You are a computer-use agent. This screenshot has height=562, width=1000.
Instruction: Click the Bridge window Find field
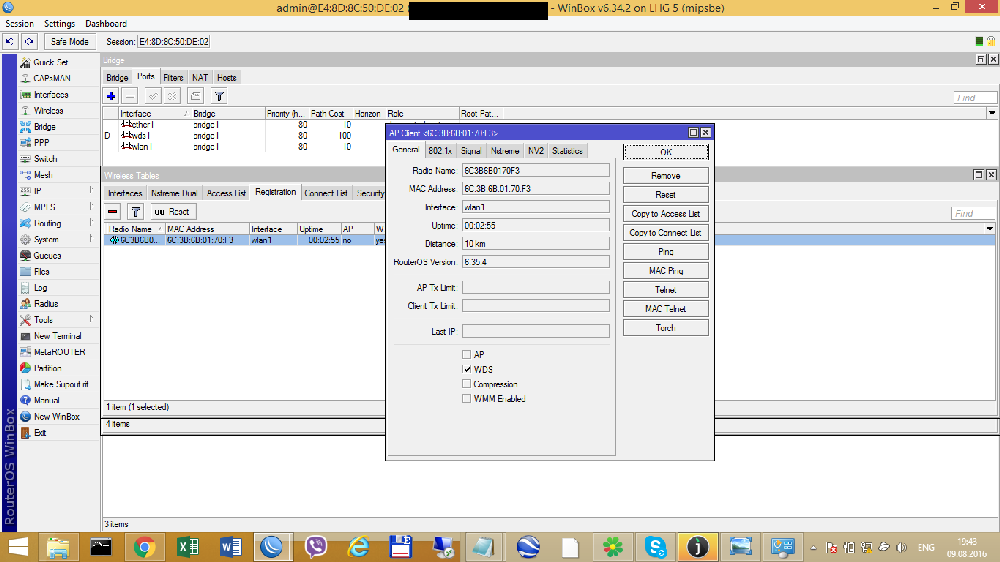point(975,98)
